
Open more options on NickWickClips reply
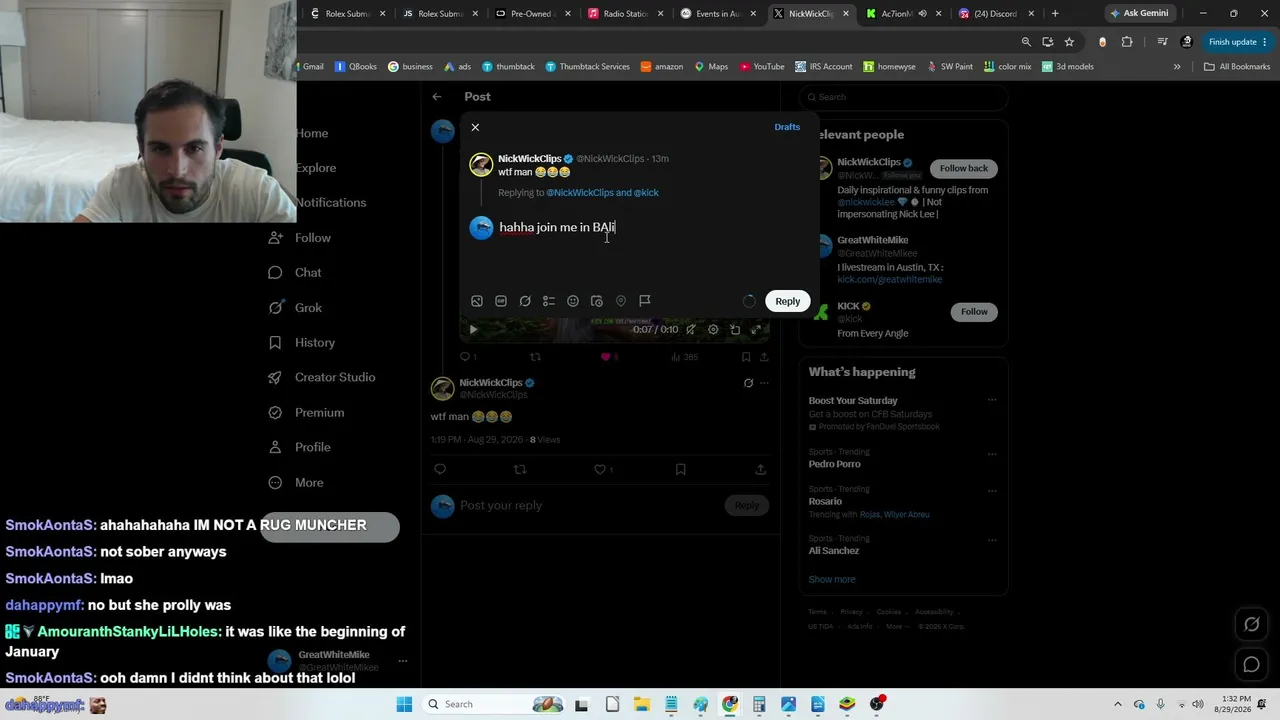(764, 383)
